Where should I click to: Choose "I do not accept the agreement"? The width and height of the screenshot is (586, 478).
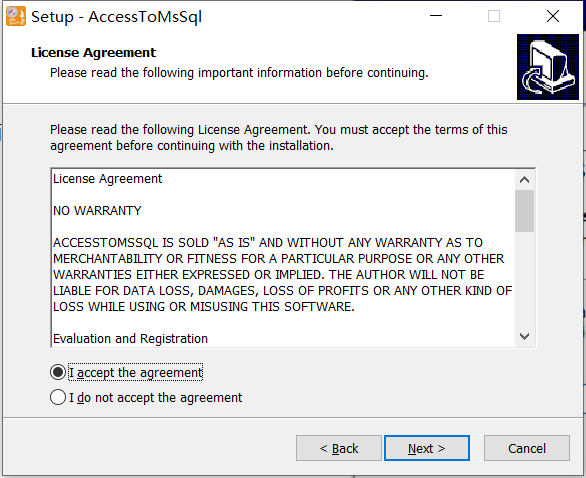coord(58,397)
